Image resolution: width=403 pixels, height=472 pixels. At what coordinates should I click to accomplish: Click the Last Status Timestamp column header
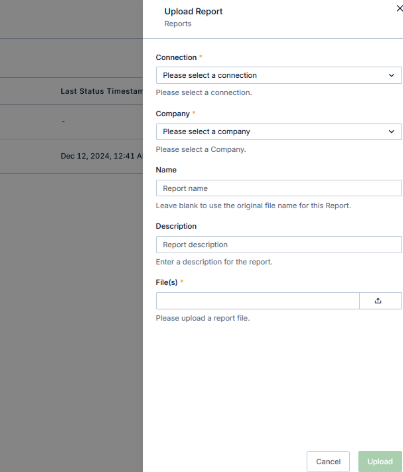tap(102, 91)
